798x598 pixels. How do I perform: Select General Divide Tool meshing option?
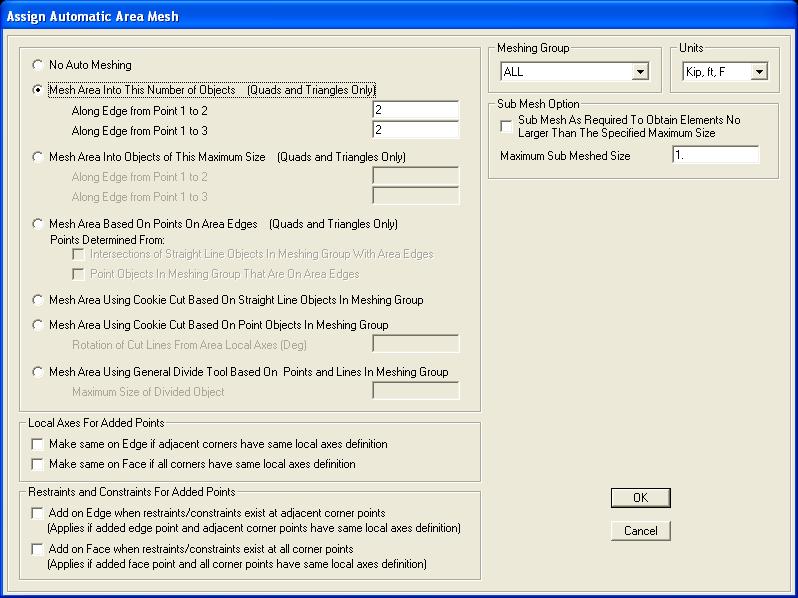click(38, 372)
